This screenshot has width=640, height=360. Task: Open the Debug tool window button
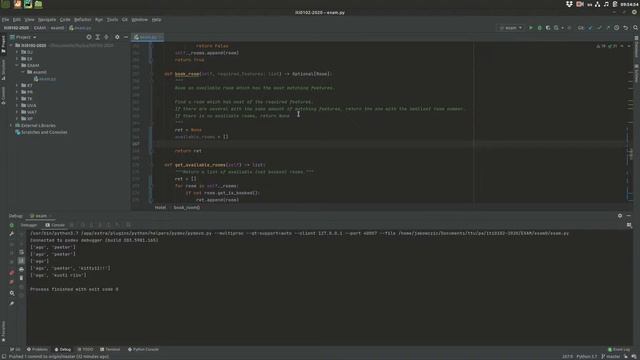(63, 349)
